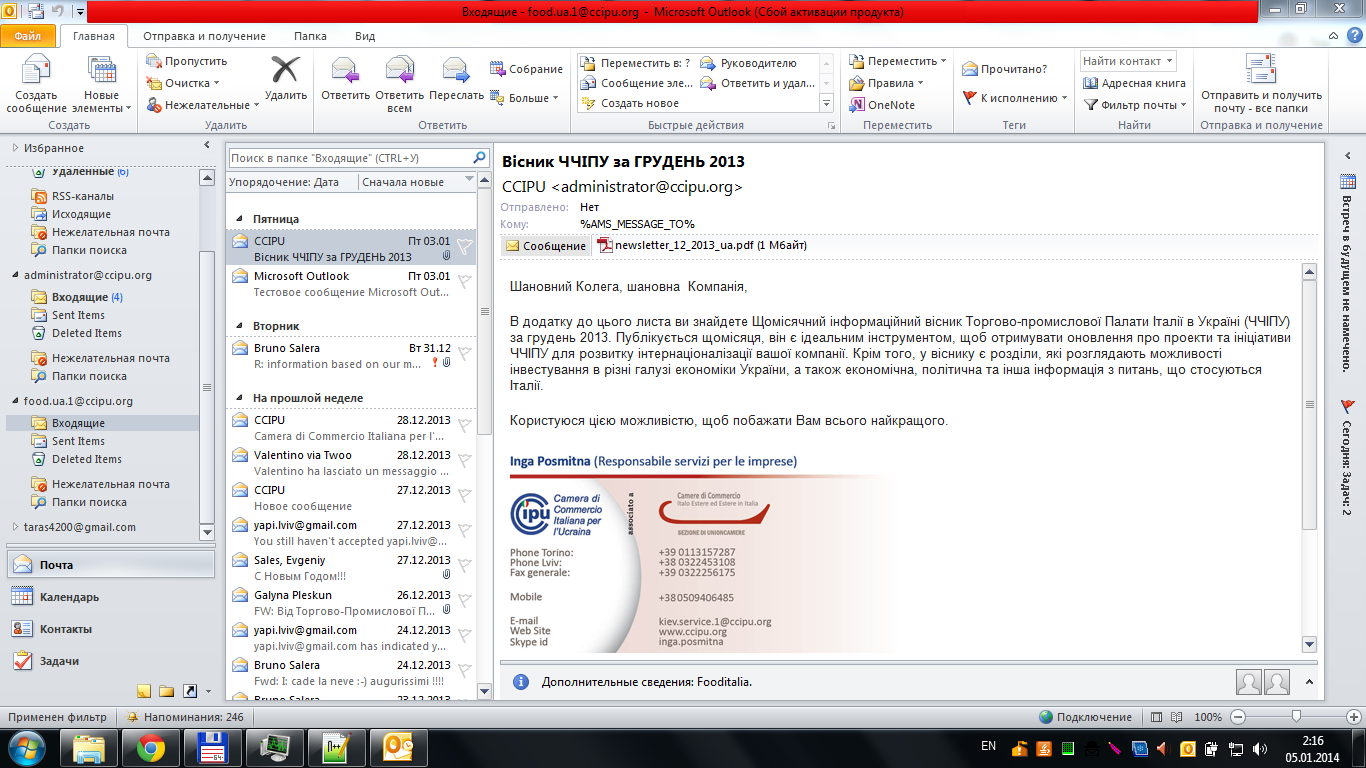This screenshot has height=768, width=1366.
Task: Toggle flag on CCIPU Новое сообщение message
Action: tap(464, 495)
